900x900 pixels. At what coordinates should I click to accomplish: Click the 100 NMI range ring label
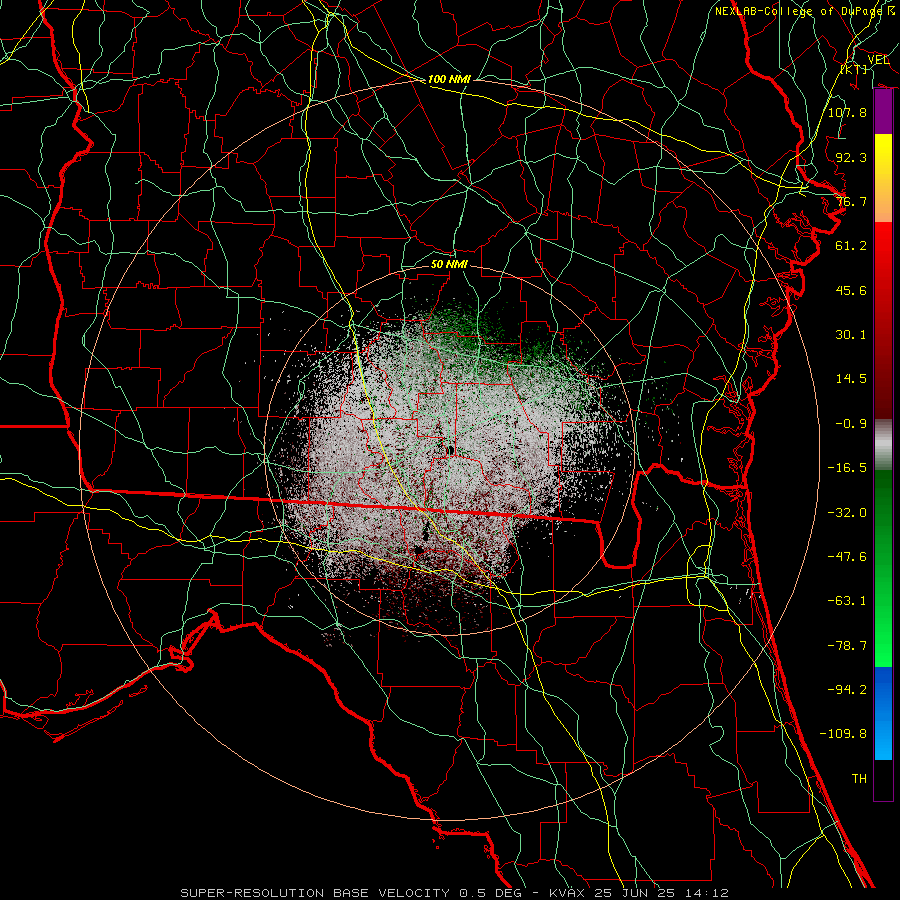(x=449, y=79)
